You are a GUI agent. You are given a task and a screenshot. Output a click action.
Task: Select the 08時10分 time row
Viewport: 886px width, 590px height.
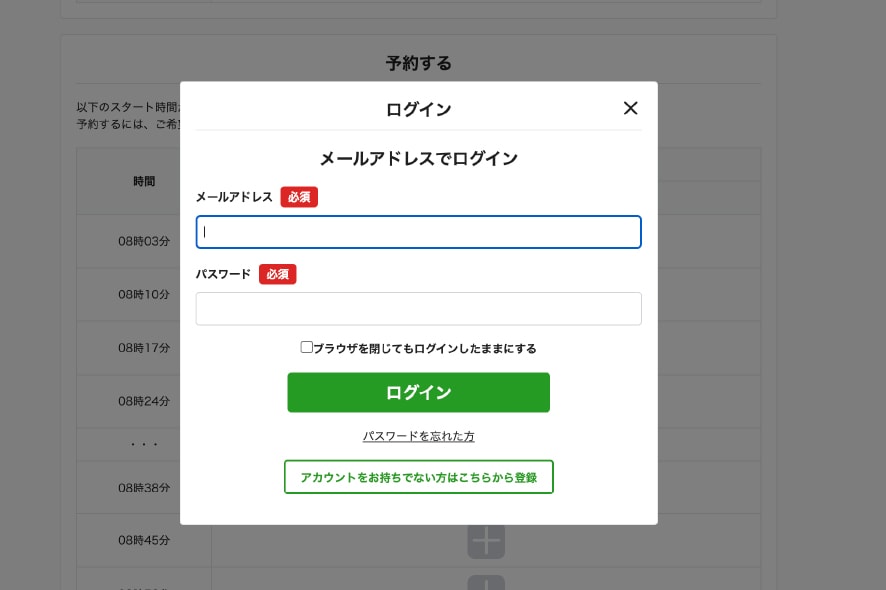tap(144, 295)
